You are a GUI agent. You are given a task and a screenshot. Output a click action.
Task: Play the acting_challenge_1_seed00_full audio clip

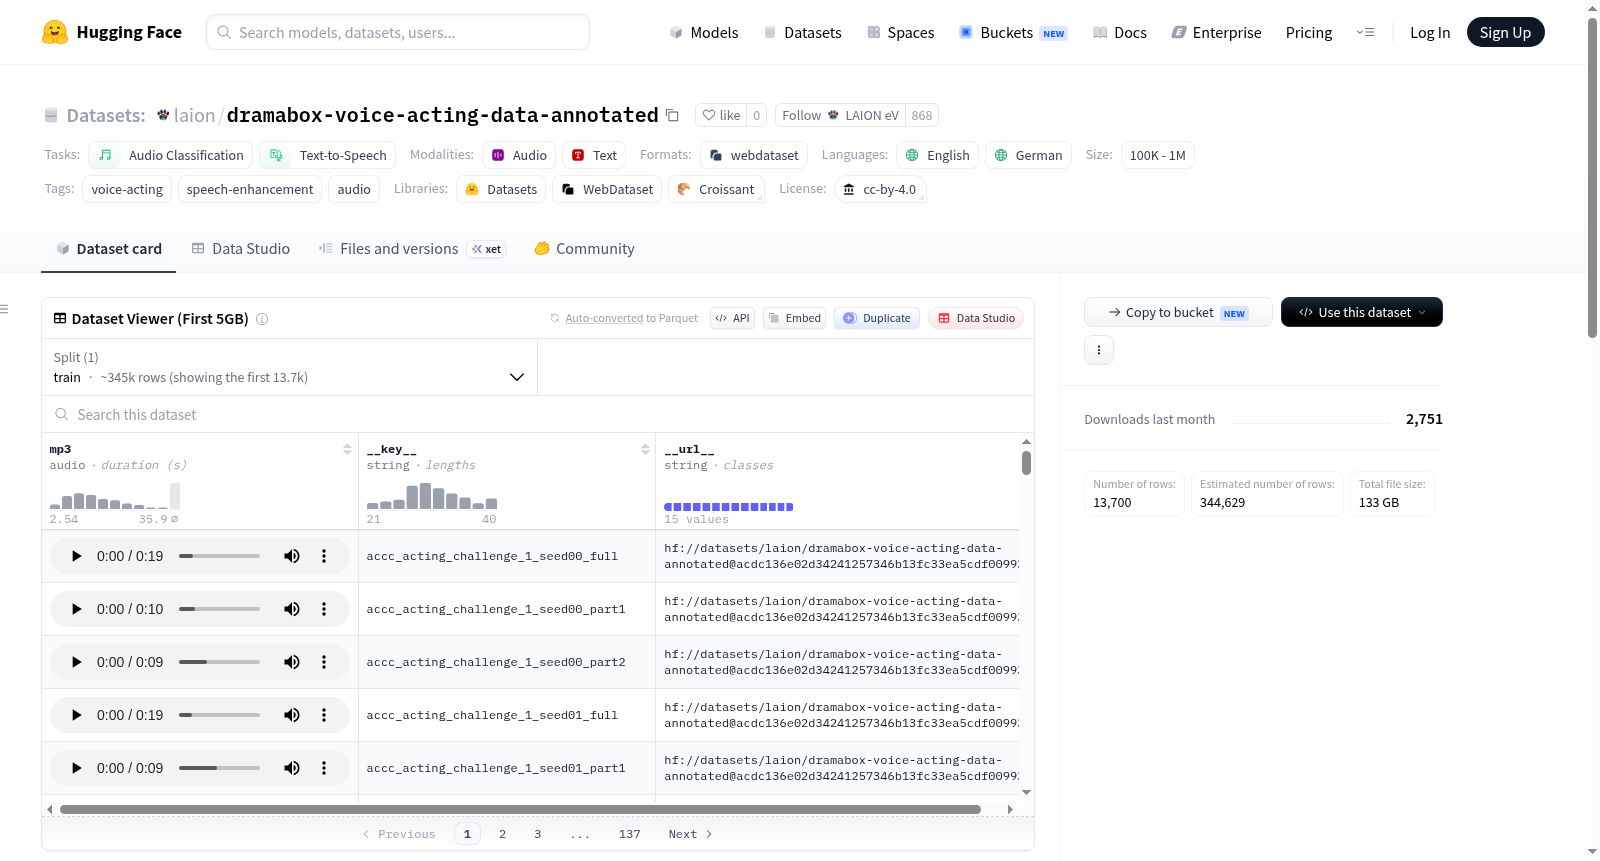pos(76,556)
